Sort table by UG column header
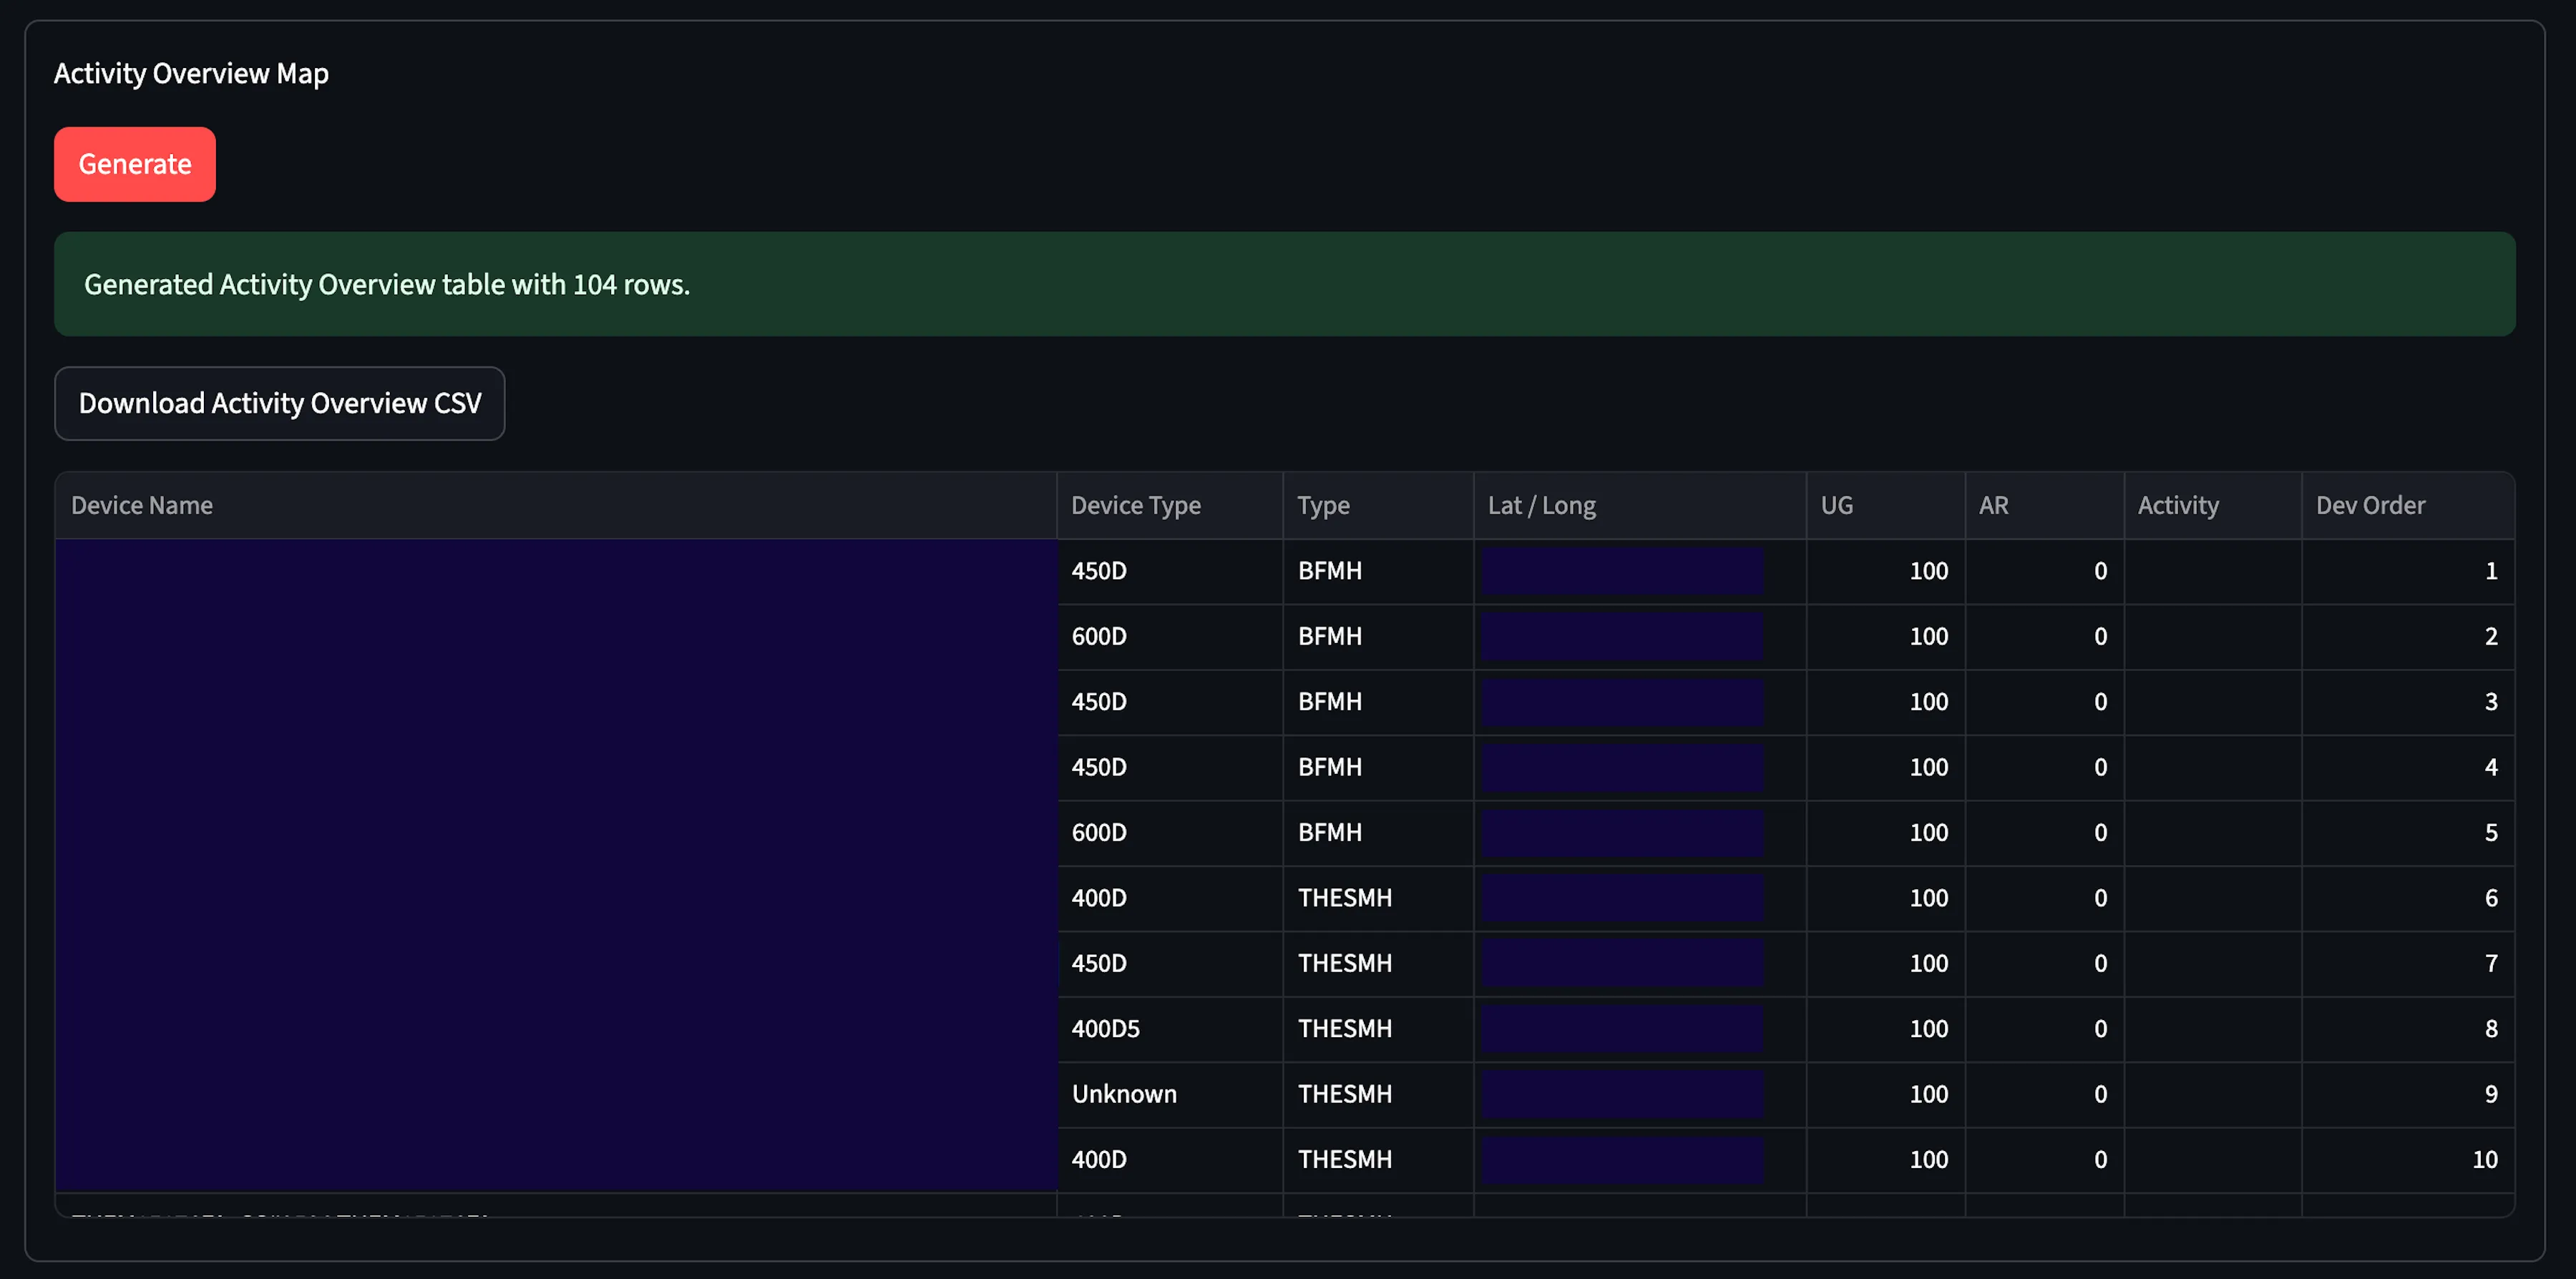This screenshot has height=1279, width=2576. pyautogui.click(x=1836, y=505)
